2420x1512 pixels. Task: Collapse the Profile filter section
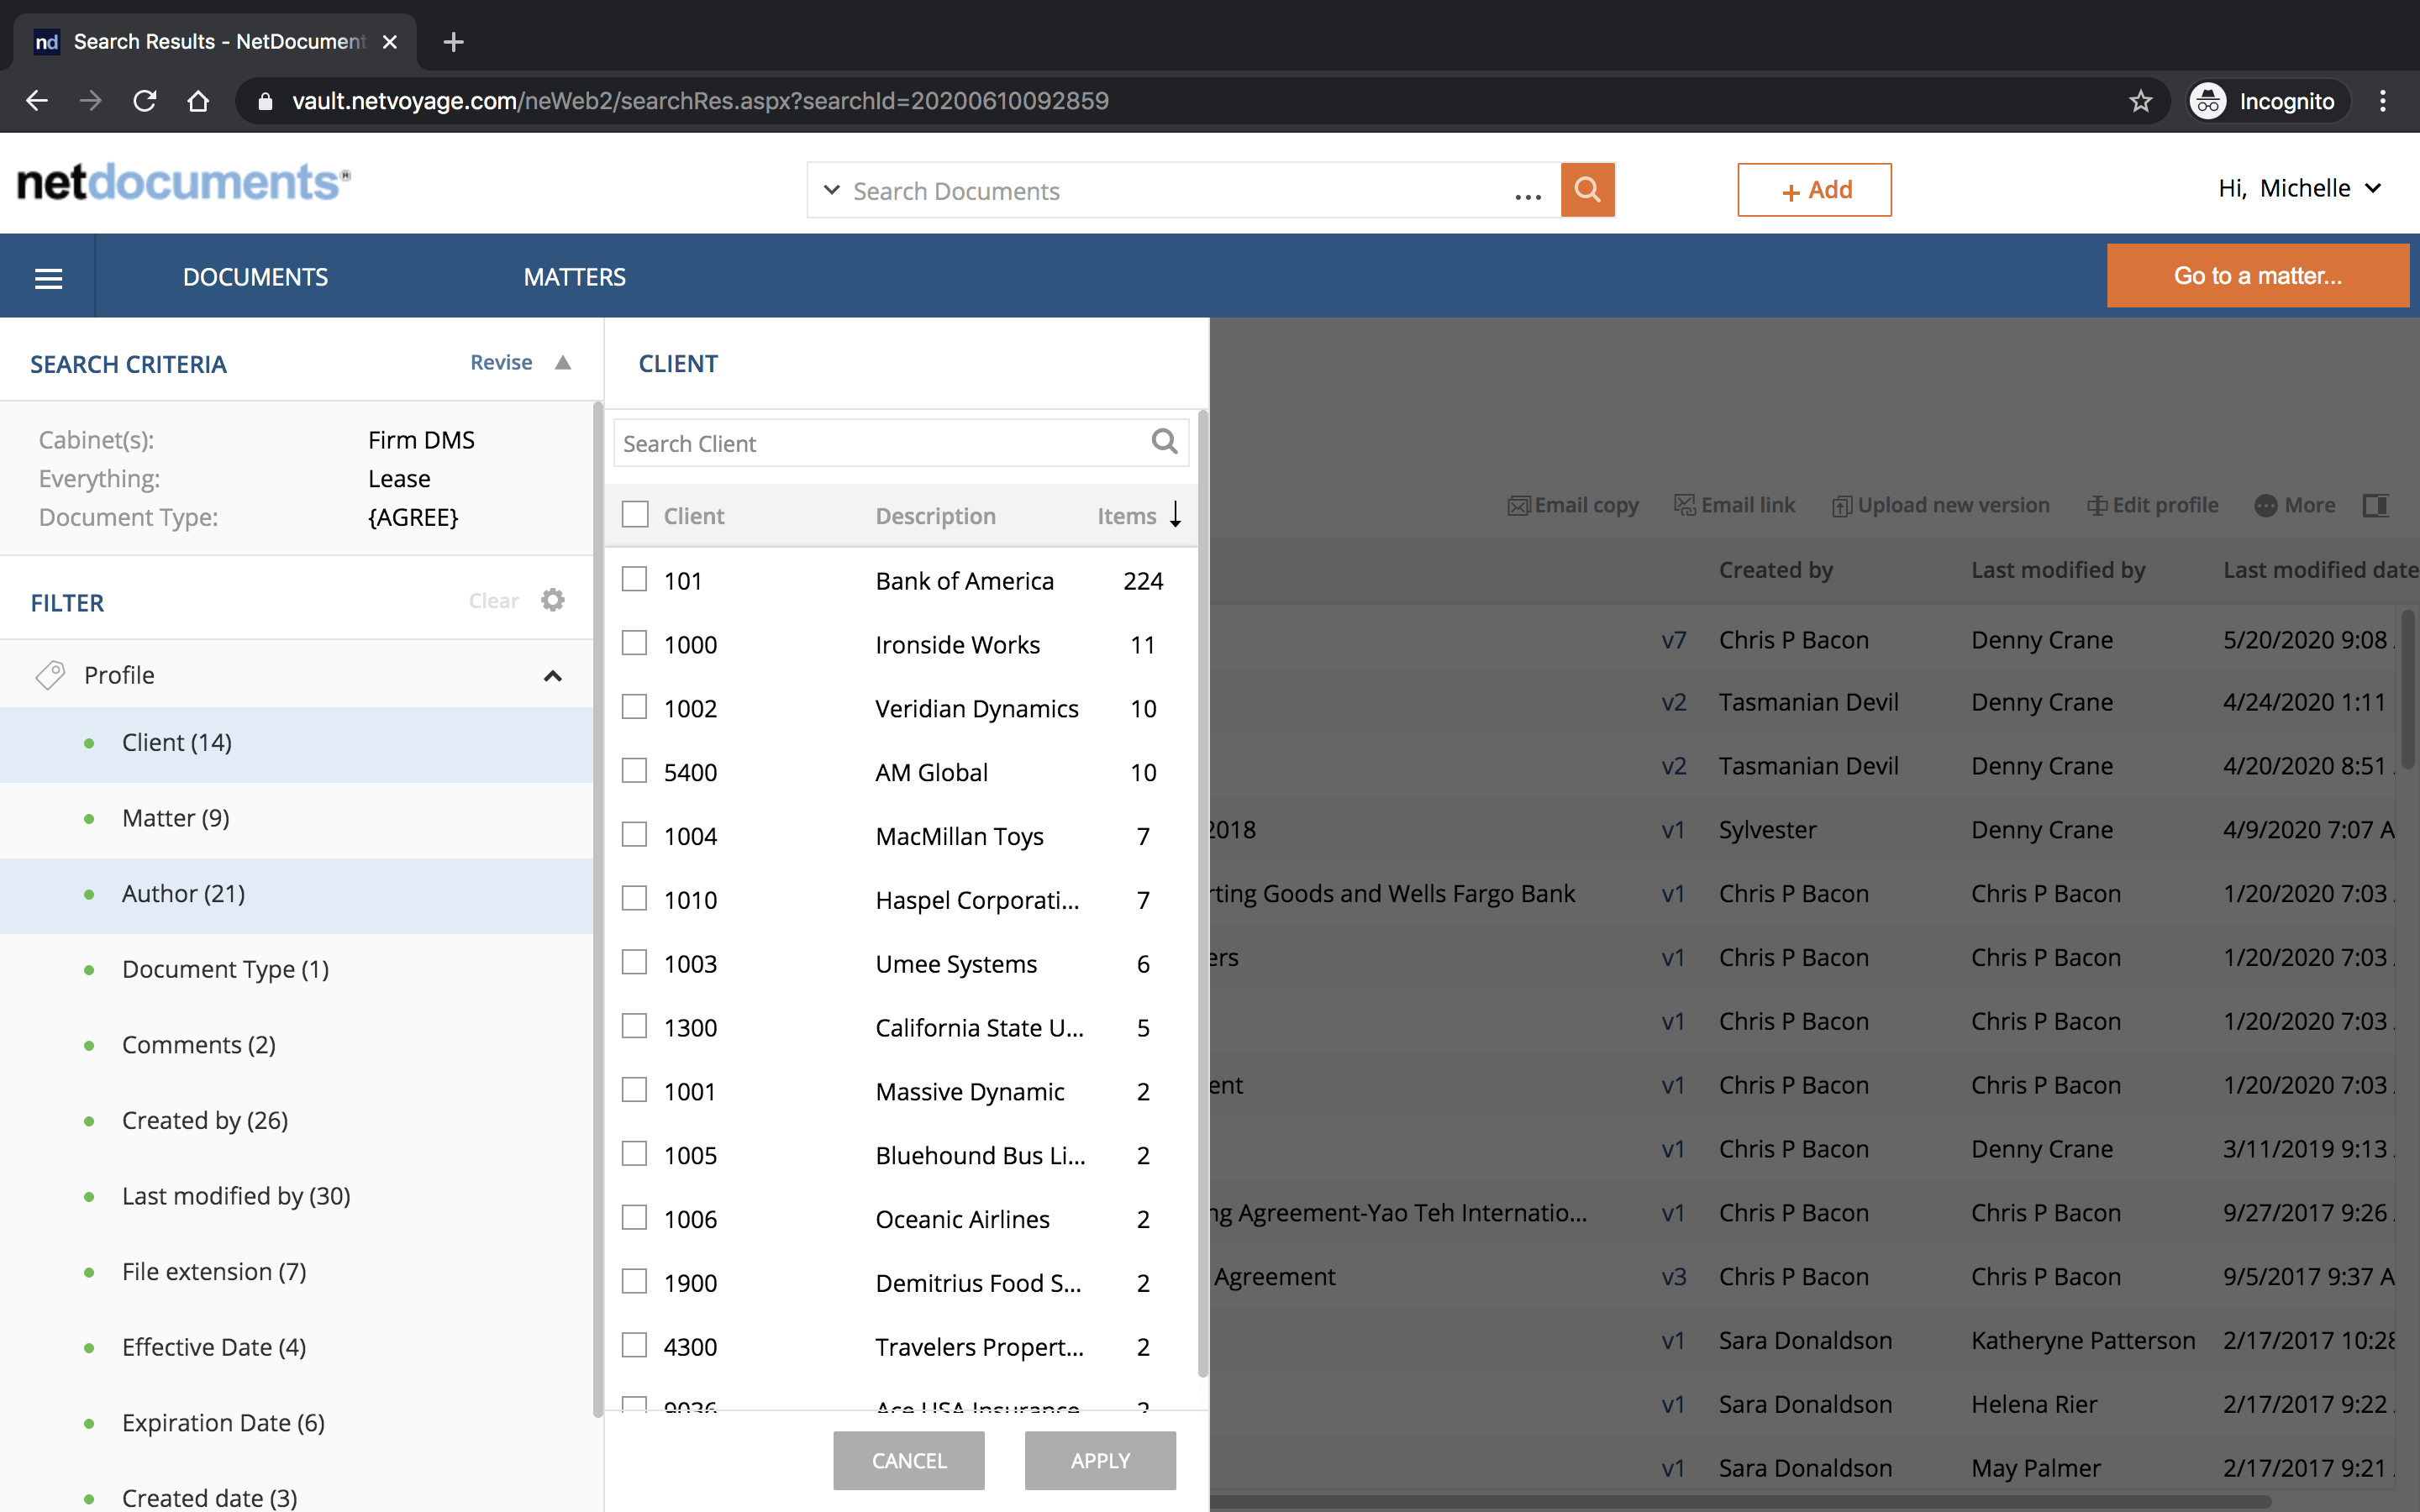(x=552, y=676)
